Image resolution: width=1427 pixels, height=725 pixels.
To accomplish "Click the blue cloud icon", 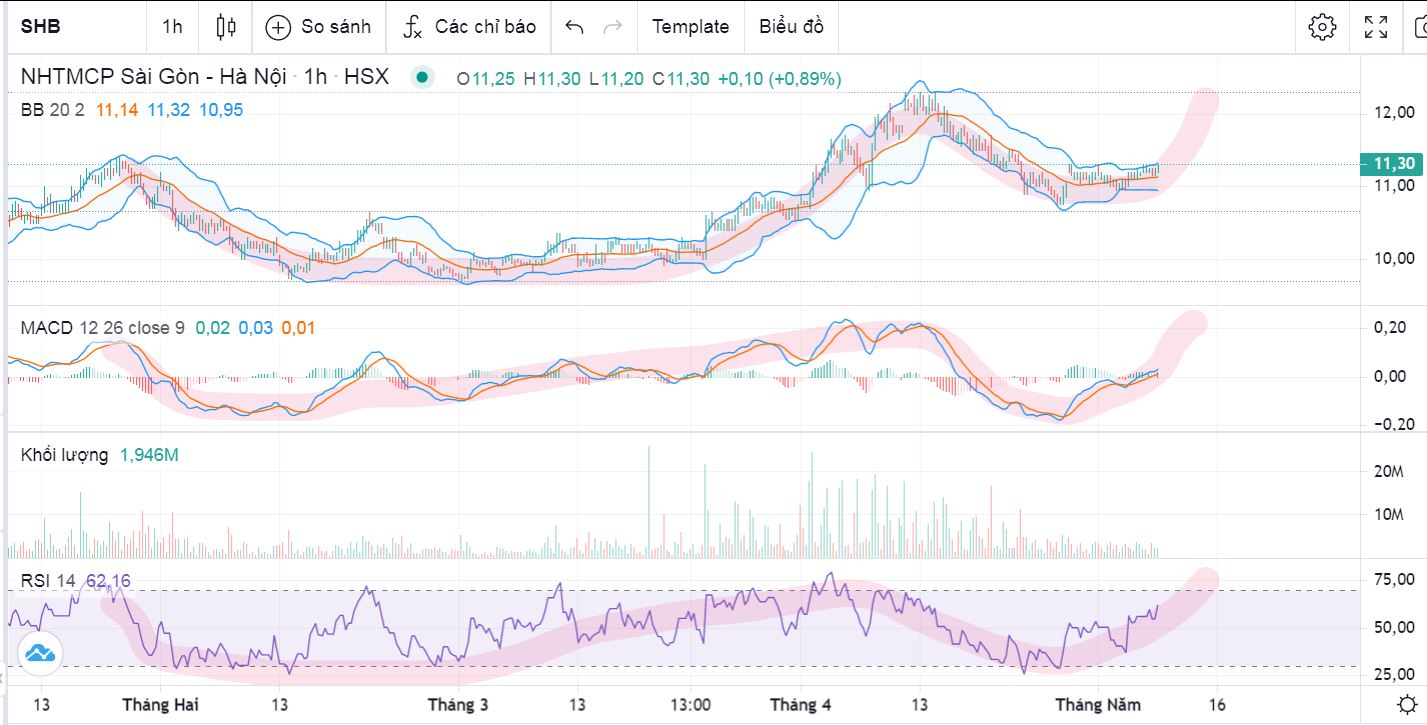I will coord(39,654).
